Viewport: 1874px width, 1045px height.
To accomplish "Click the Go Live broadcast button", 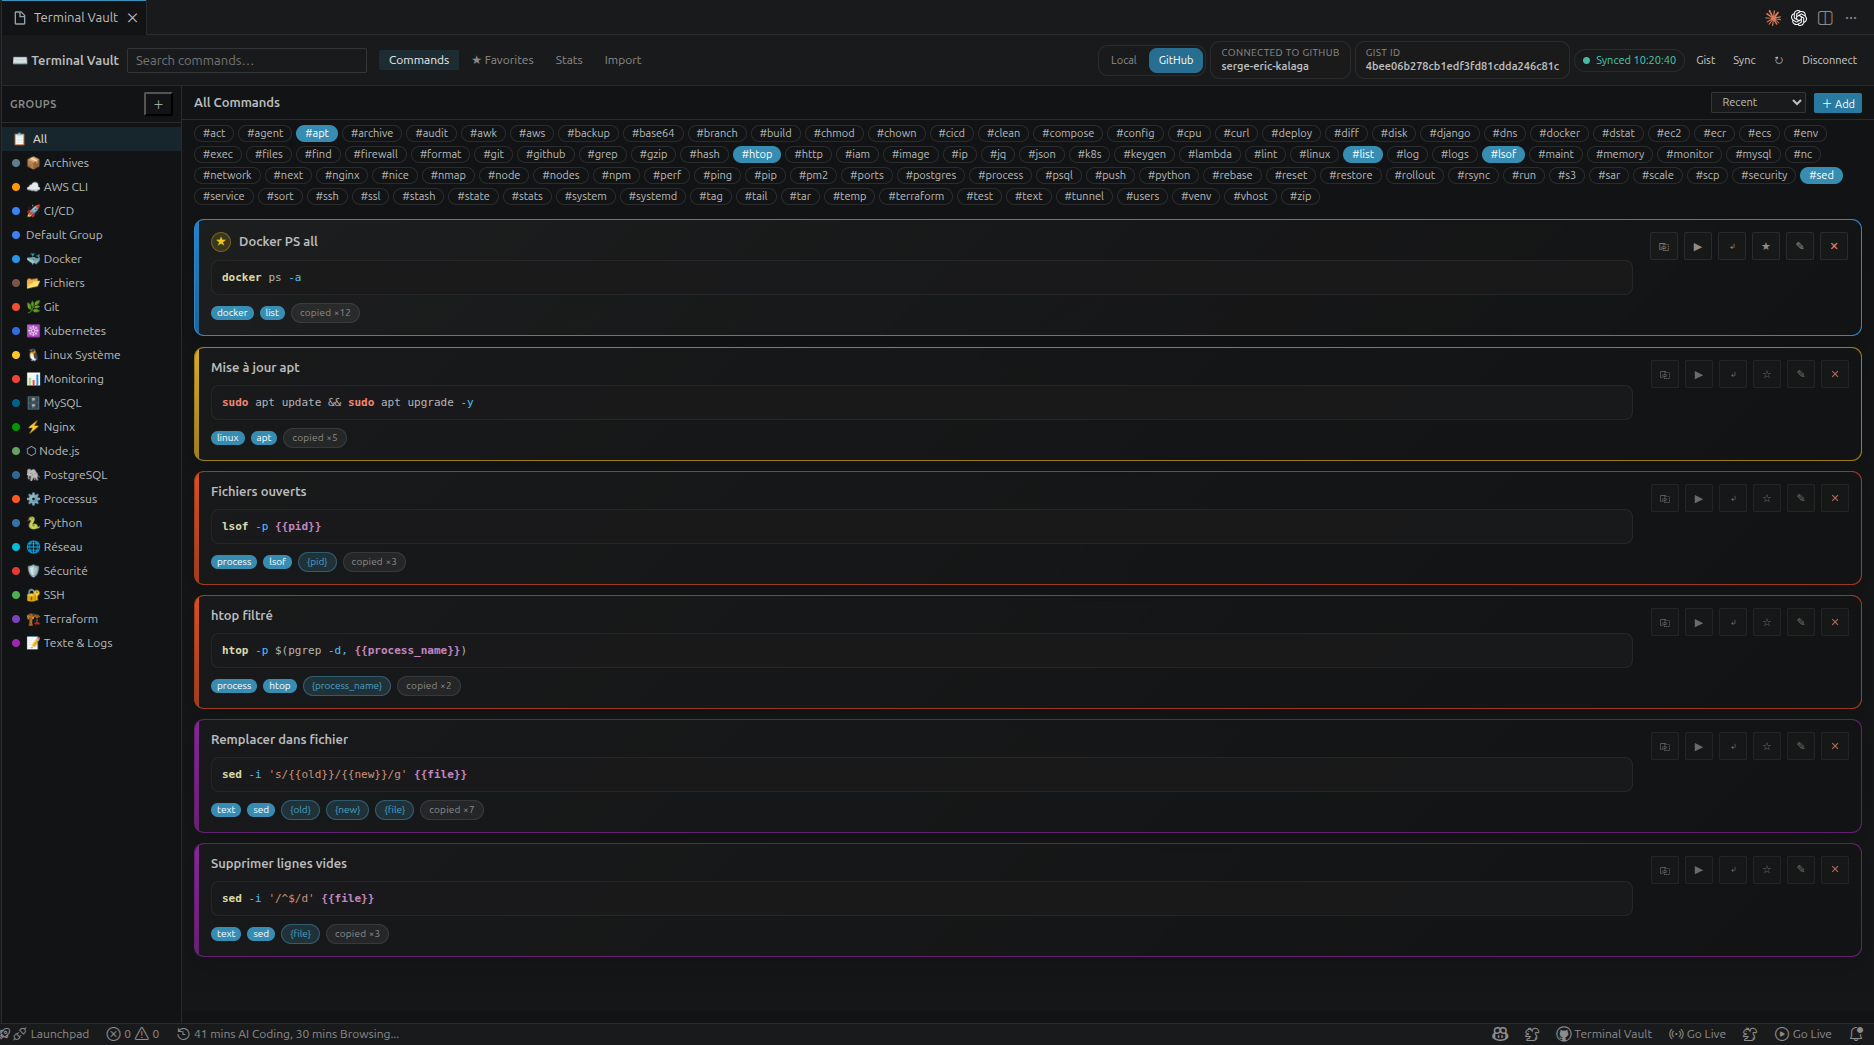I will (1697, 1034).
